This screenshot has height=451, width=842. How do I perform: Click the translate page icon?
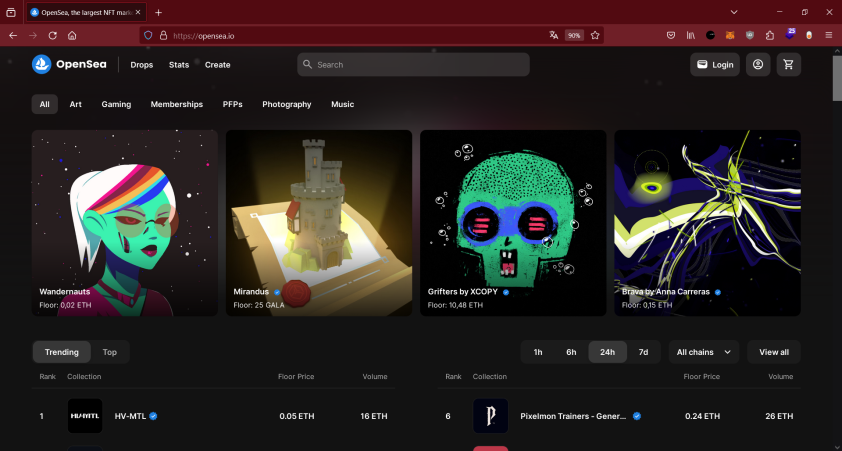point(554,35)
